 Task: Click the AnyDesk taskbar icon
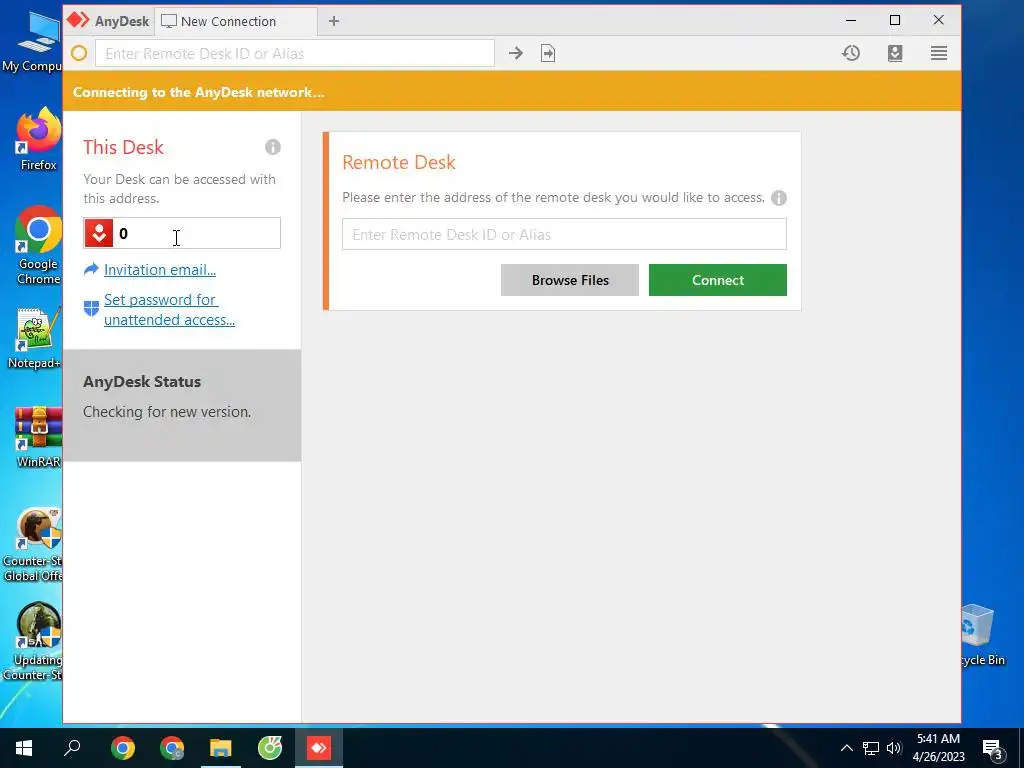tap(319, 748)
